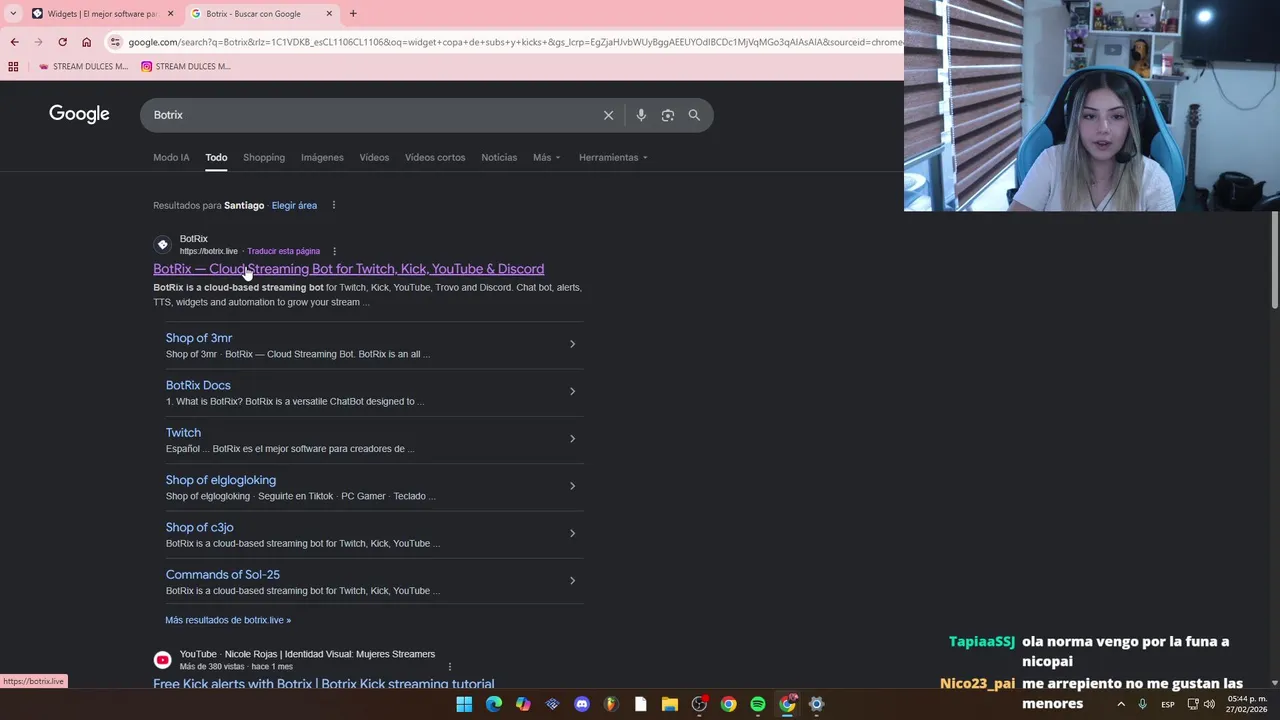Show hidden system tray icons
Image resolution: width=1280 pixels, height=720 pixels.
pos(1121,704)
